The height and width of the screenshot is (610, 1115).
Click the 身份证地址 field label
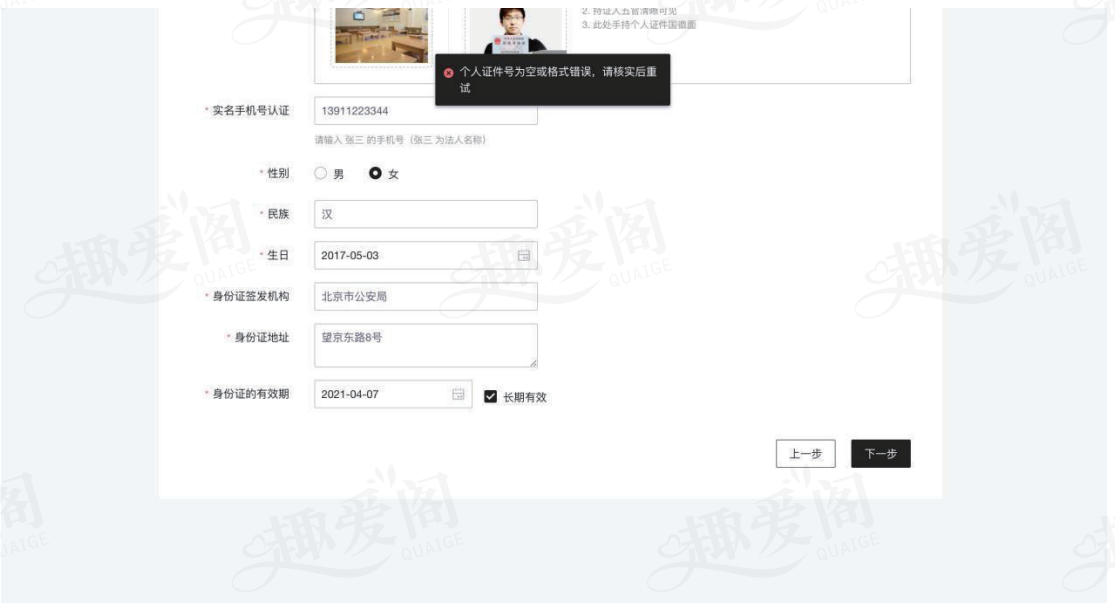click(x=261, y=338)
